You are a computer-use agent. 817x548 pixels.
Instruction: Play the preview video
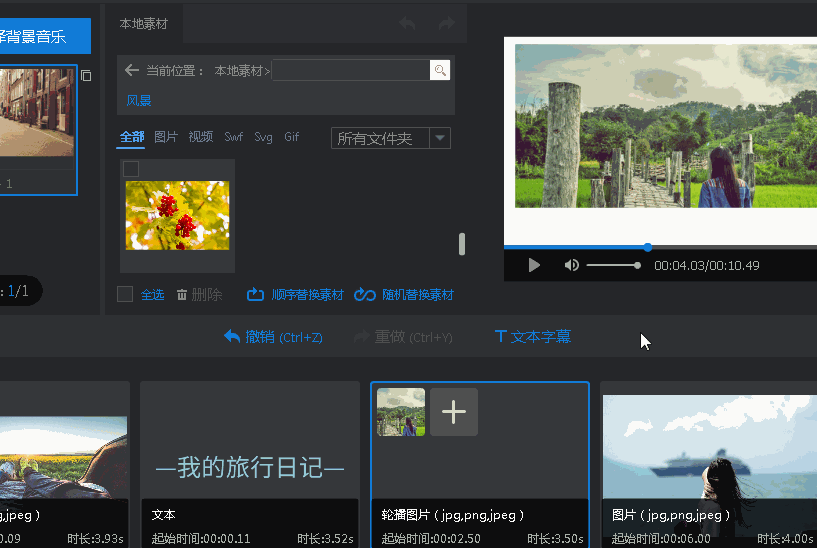point(534,265)
